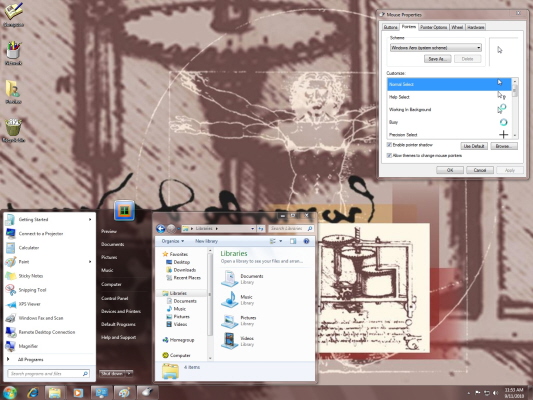Switch to the Pointer Options tab
The width and height of the screenshot is (533, 400).
coord(433,27)
